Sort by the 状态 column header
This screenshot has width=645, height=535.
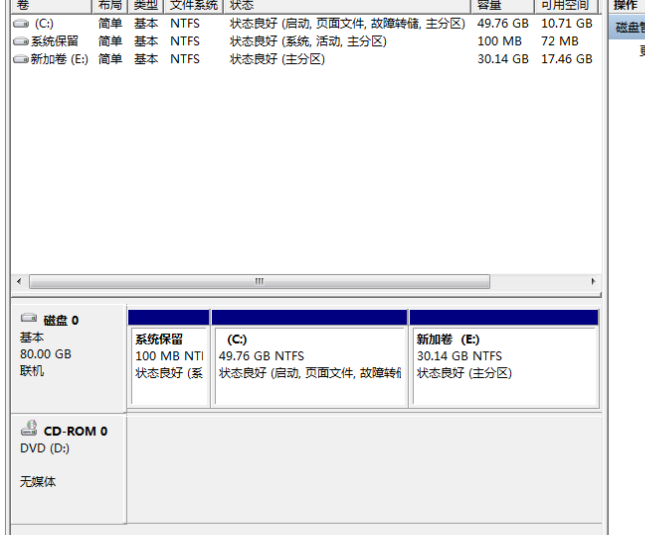pyautogui.click(x=242, y=5)
